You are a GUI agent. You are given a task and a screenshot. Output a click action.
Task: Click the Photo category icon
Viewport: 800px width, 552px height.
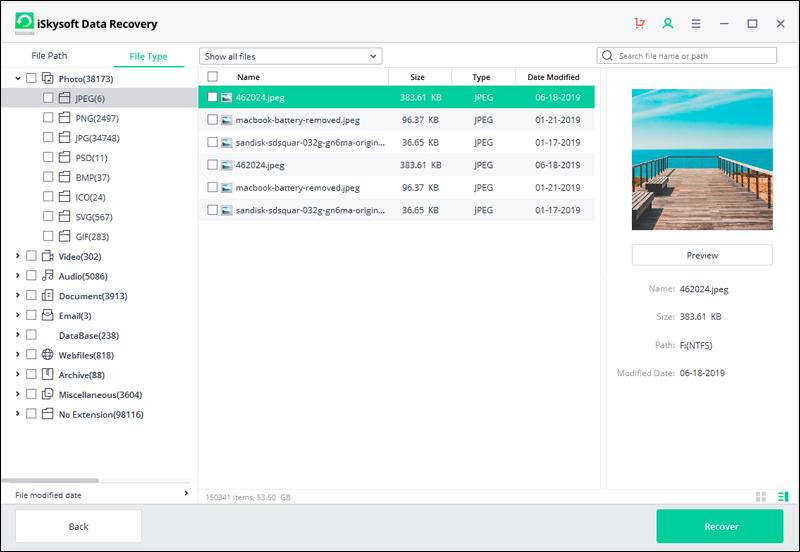[47, 78]
